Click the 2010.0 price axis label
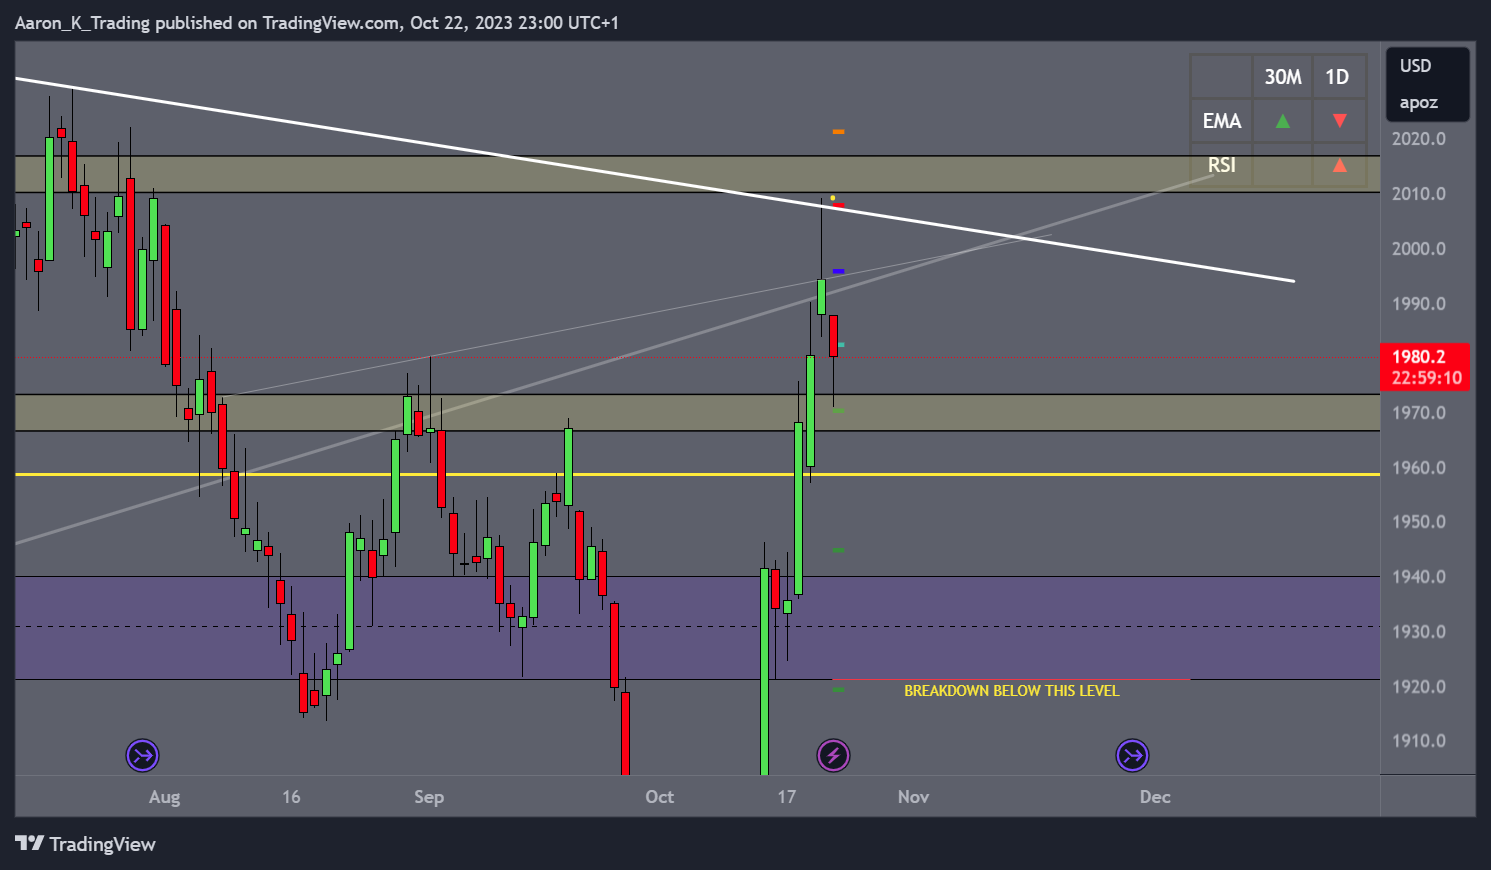 pyautogui.click(x=1418, y=194)
